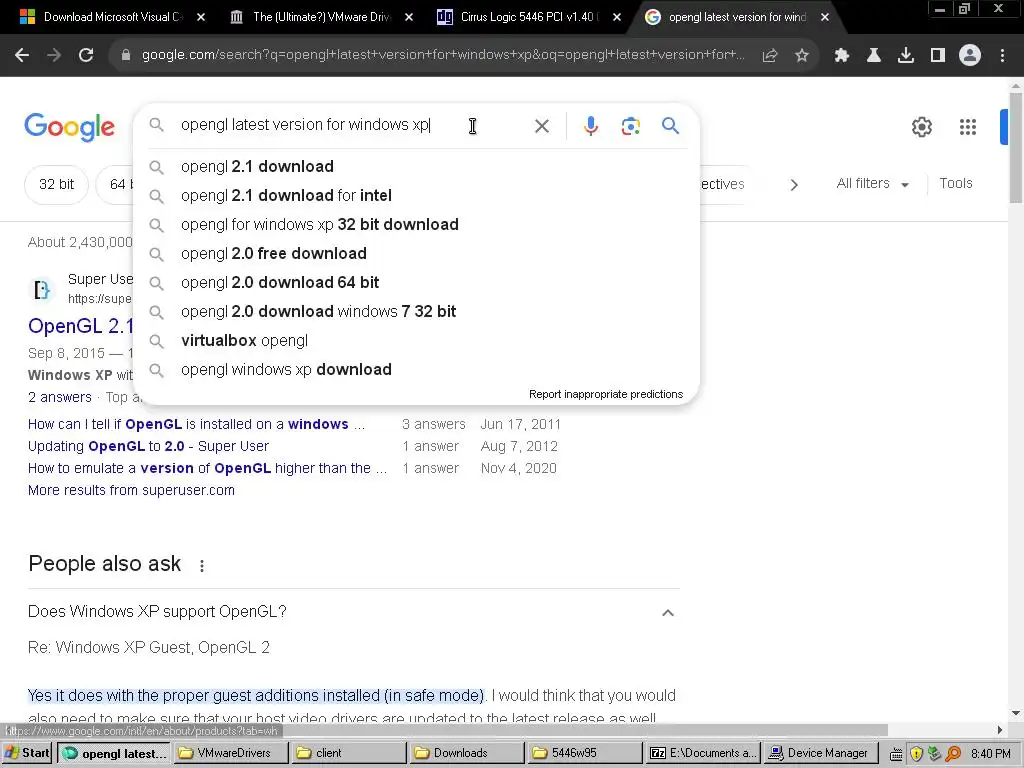Toggle the side panel icon
1024x768 pixels.
click(x=938, y=56)
